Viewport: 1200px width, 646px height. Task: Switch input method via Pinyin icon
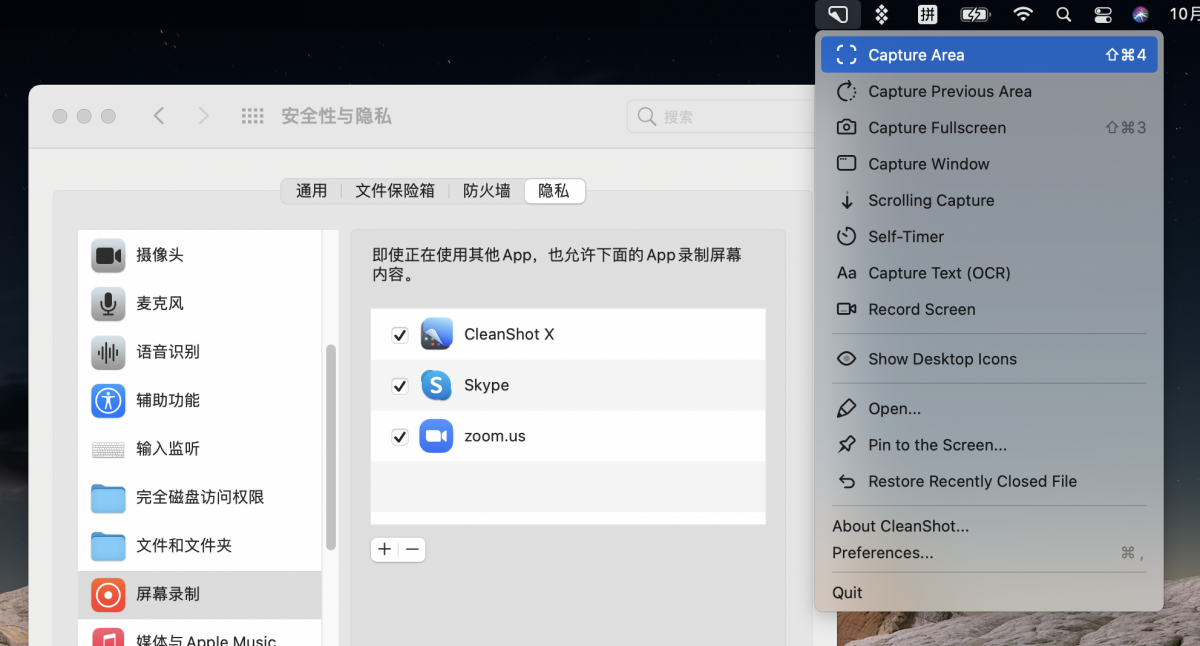[x=928, y=14]
